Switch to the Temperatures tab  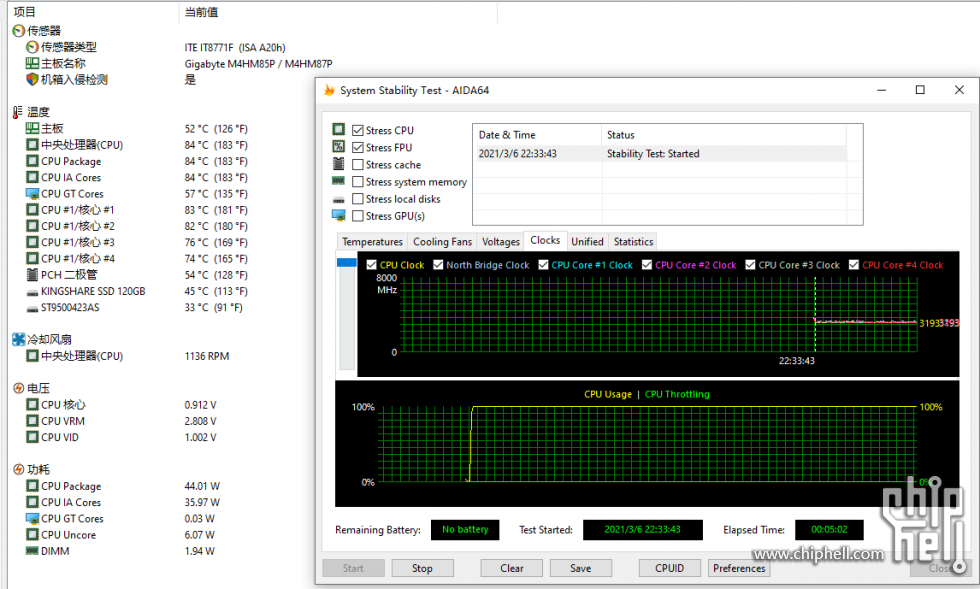[372, 241]
